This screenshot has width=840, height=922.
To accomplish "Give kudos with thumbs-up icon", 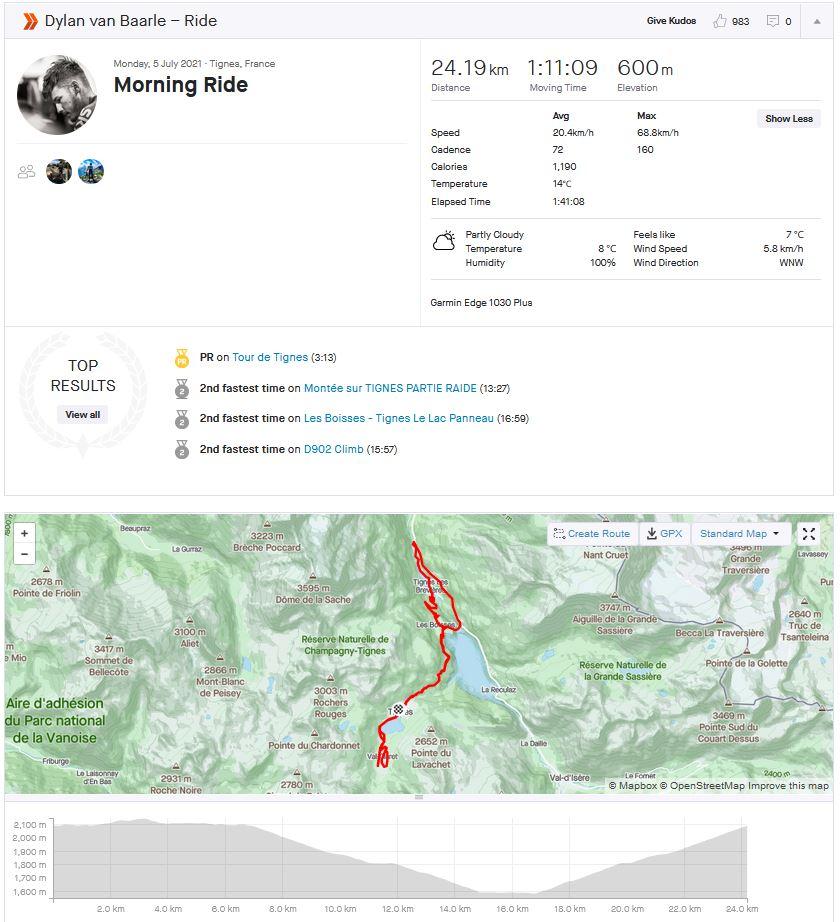I will click(720, 21).
